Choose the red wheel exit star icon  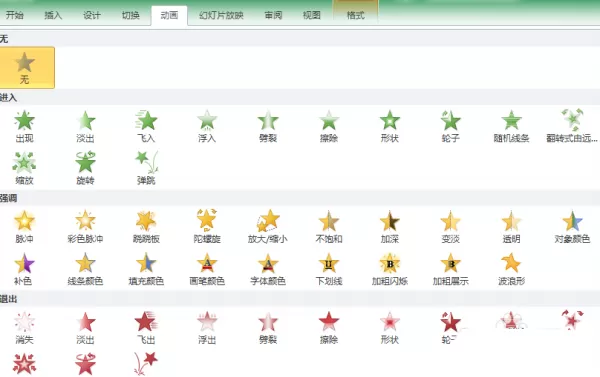450,322
